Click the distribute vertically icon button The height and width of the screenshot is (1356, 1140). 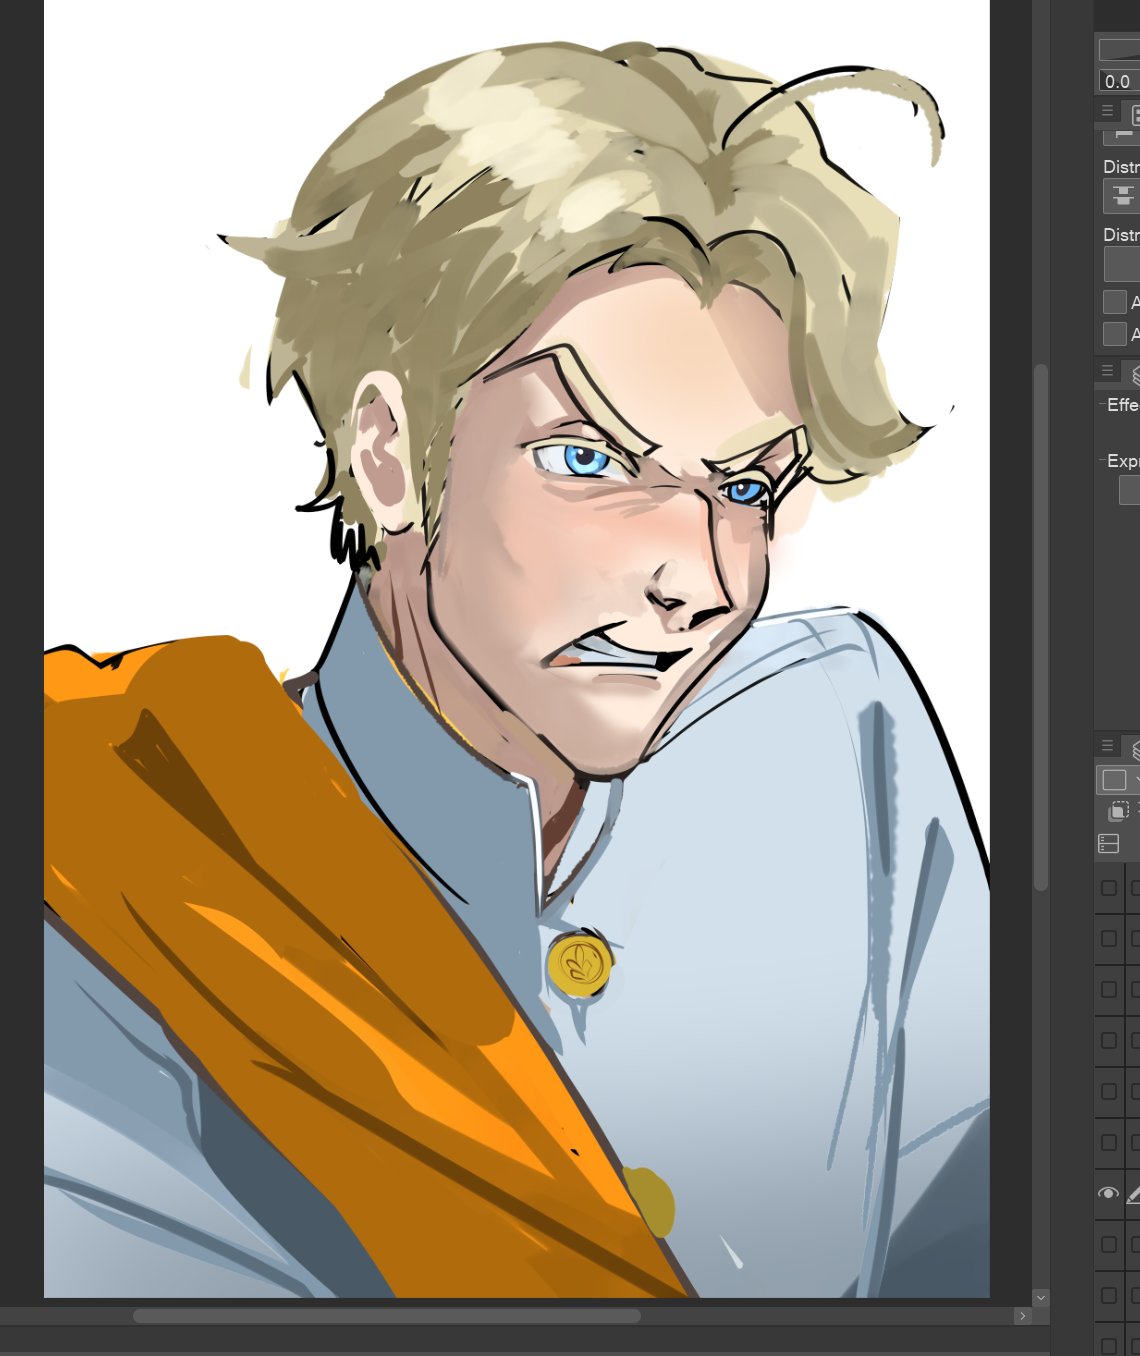(x=1122, y=196)
